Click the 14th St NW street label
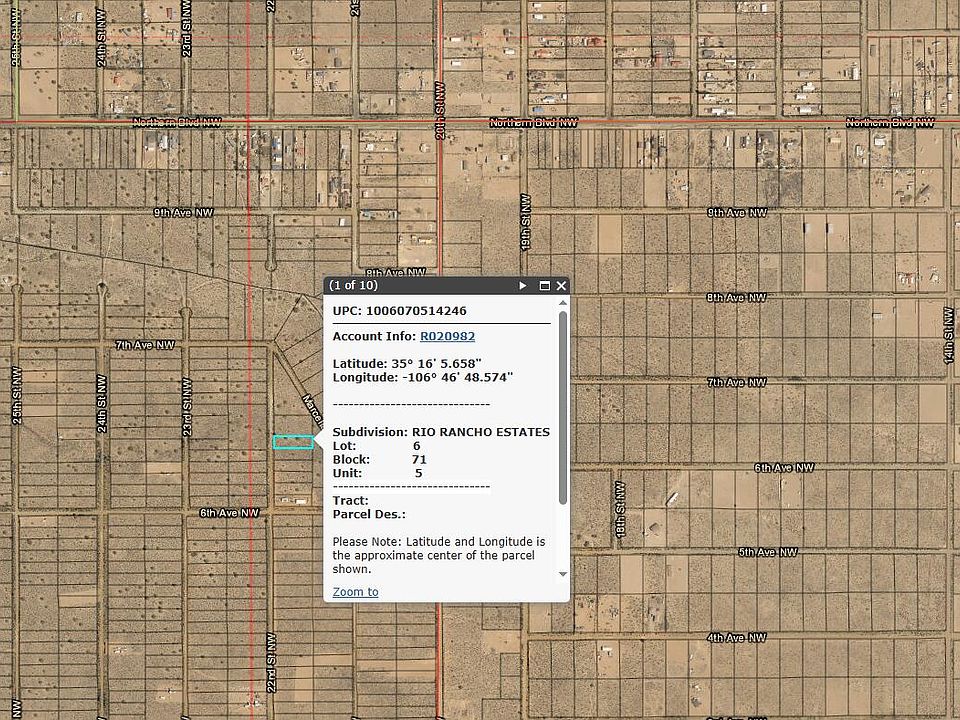The height and width of the screenshot is (720, 960). (949, 336)
